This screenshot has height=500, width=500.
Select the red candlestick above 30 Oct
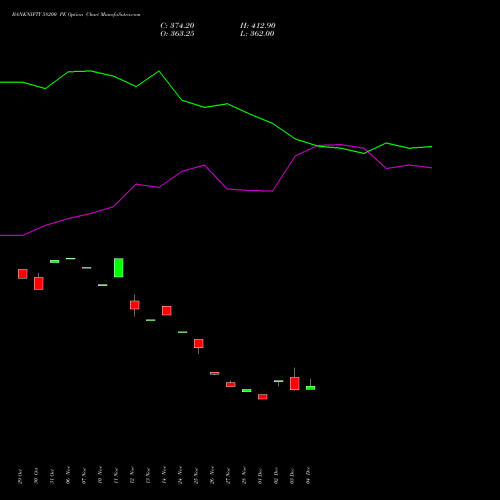39,283
